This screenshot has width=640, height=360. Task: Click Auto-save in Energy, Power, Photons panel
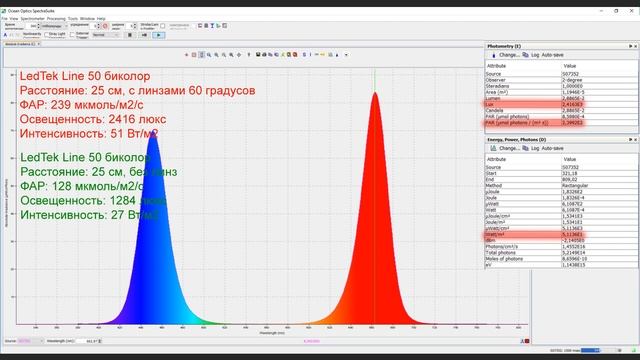552,148
